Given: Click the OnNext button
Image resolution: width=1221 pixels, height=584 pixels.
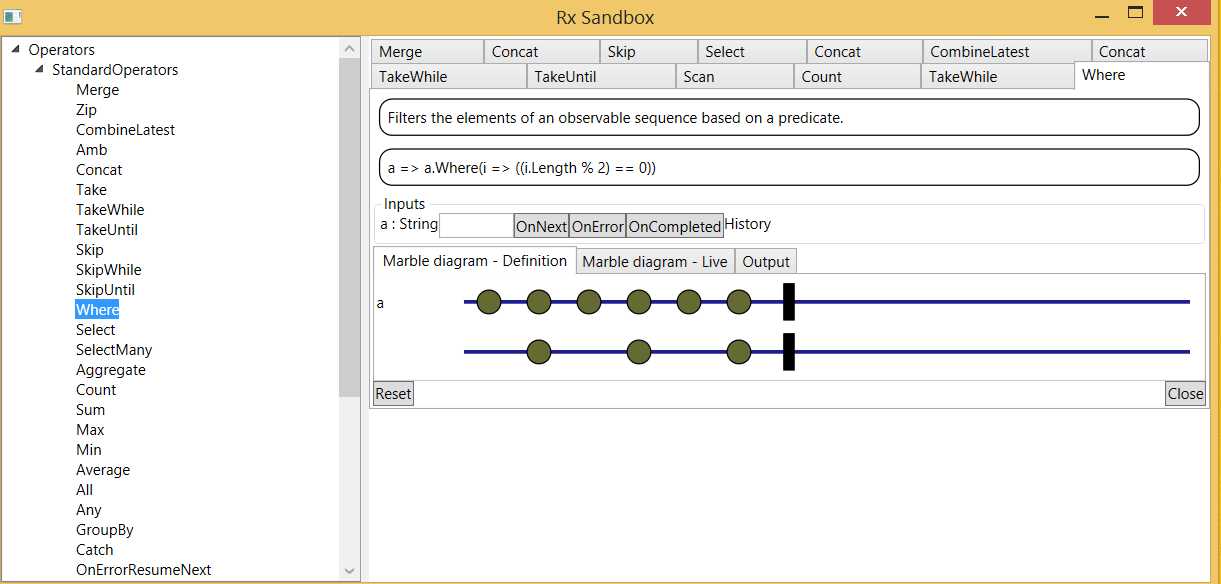Looking at the screenshot, I should (541, 227).
